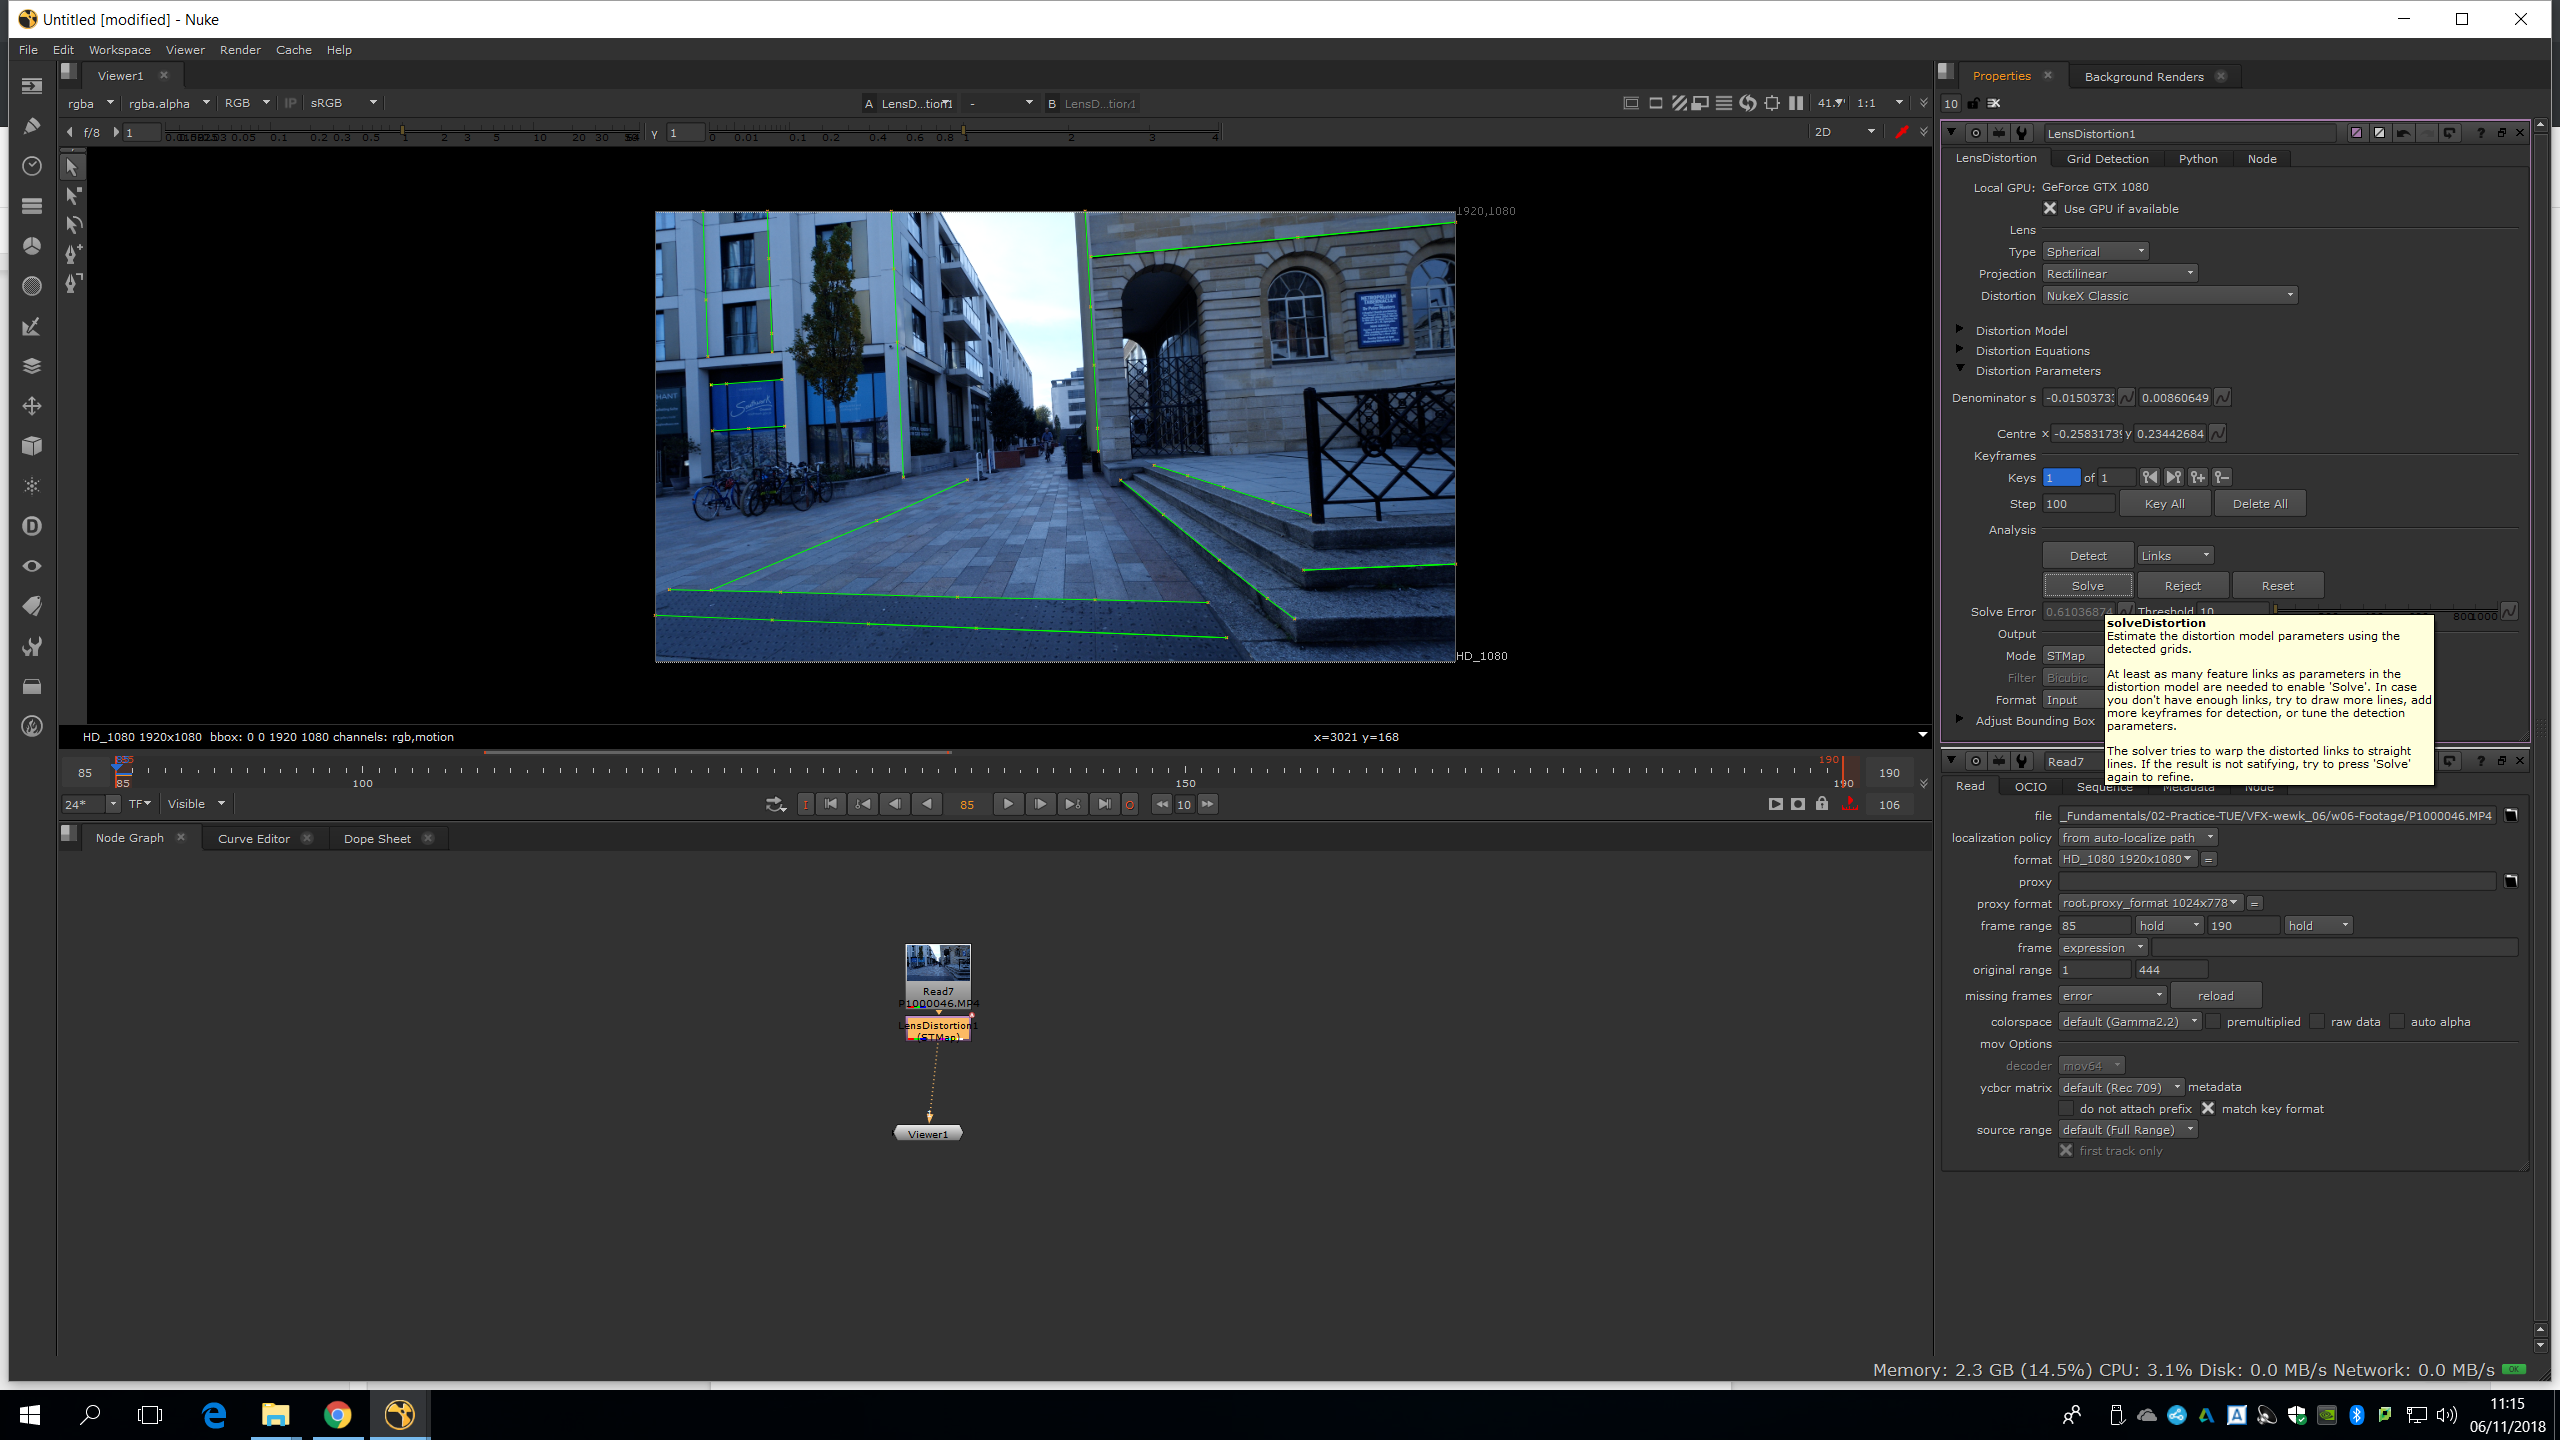The image size is (2560, 1440).
Task: Click the Detect button
Action: [2087, 556]
